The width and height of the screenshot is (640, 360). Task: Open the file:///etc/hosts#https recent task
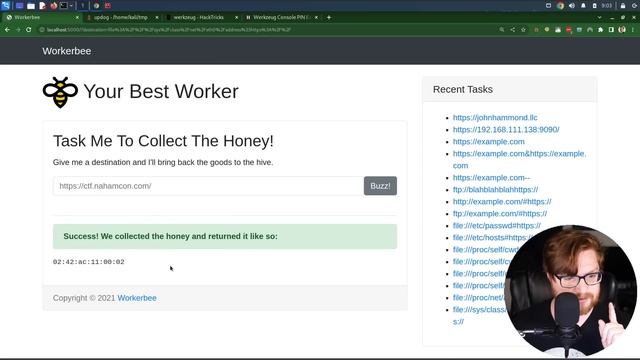[492, 238]
